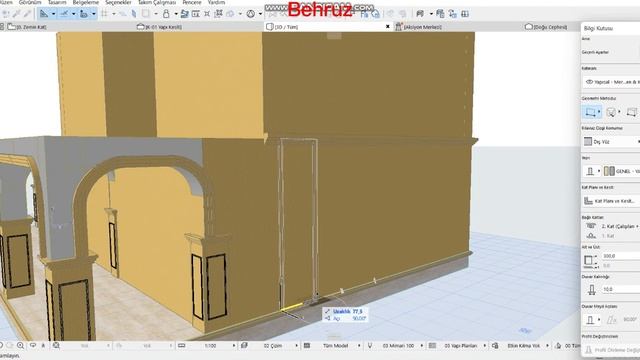
Task: Select the third geometry method icon
Action: click(x=631, y=112)
